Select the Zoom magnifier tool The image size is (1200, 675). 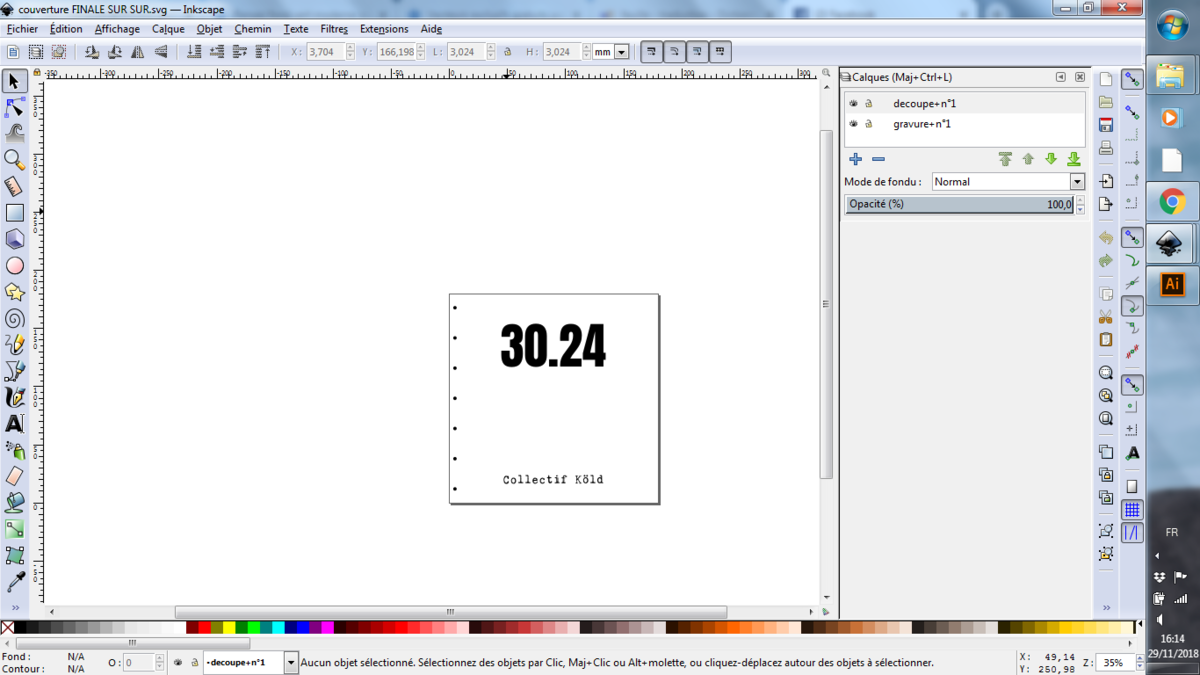15,160
